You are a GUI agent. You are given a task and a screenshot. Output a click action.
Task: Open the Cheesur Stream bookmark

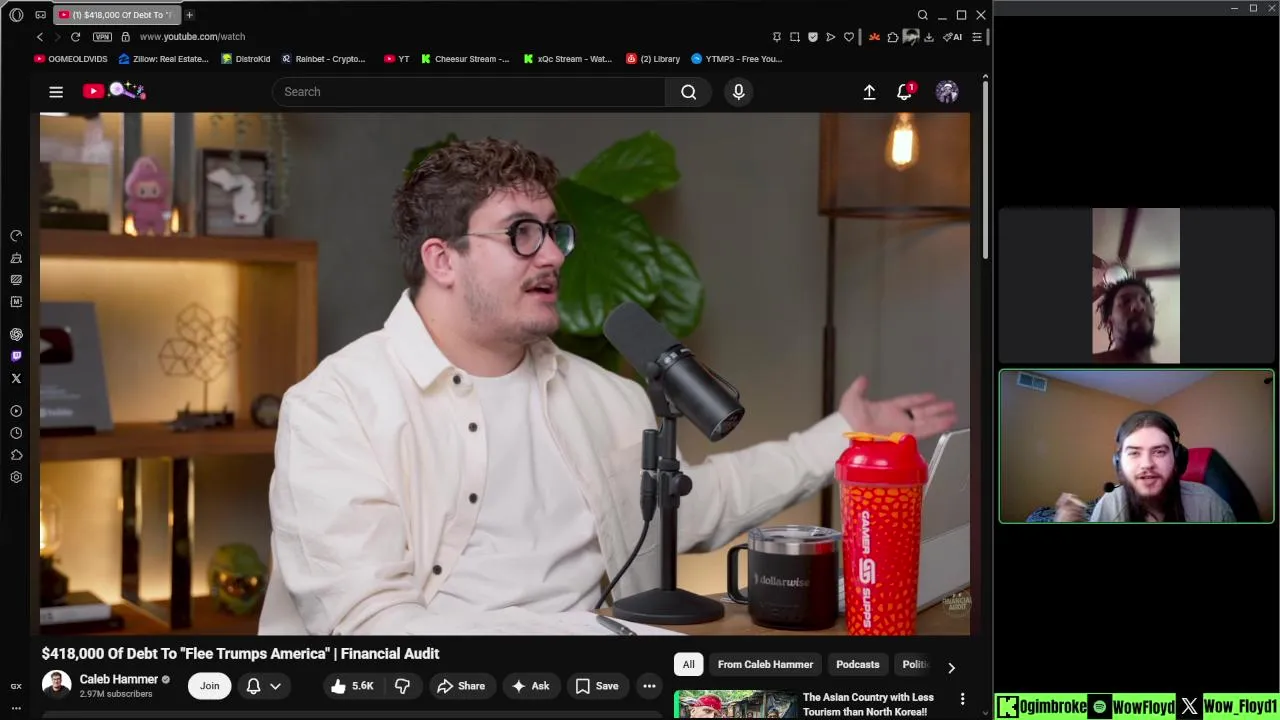[465, 59]
